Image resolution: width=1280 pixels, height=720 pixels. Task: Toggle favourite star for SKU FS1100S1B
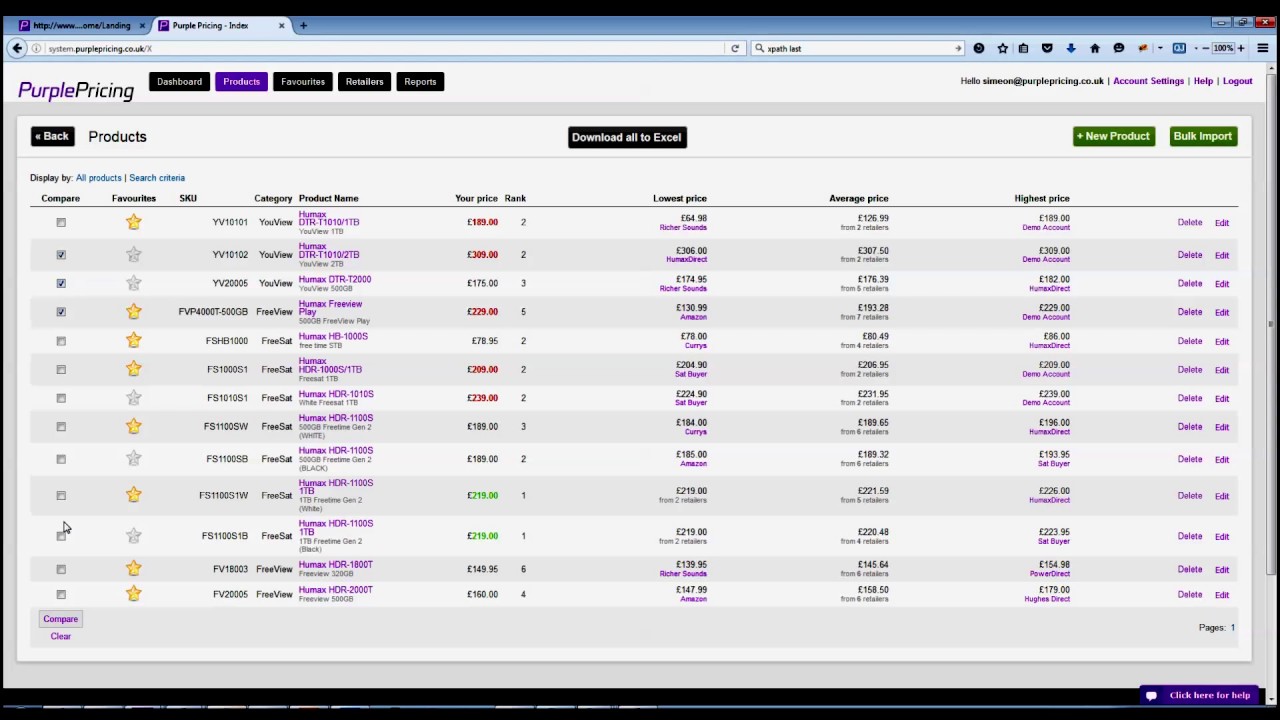coord(134,536)
